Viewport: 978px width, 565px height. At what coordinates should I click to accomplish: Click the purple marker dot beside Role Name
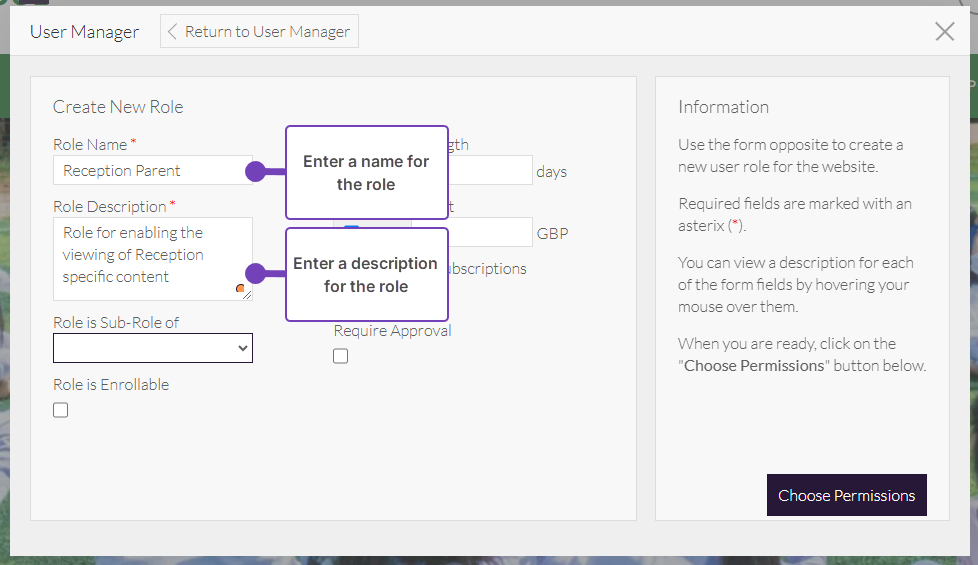[255, 171]
